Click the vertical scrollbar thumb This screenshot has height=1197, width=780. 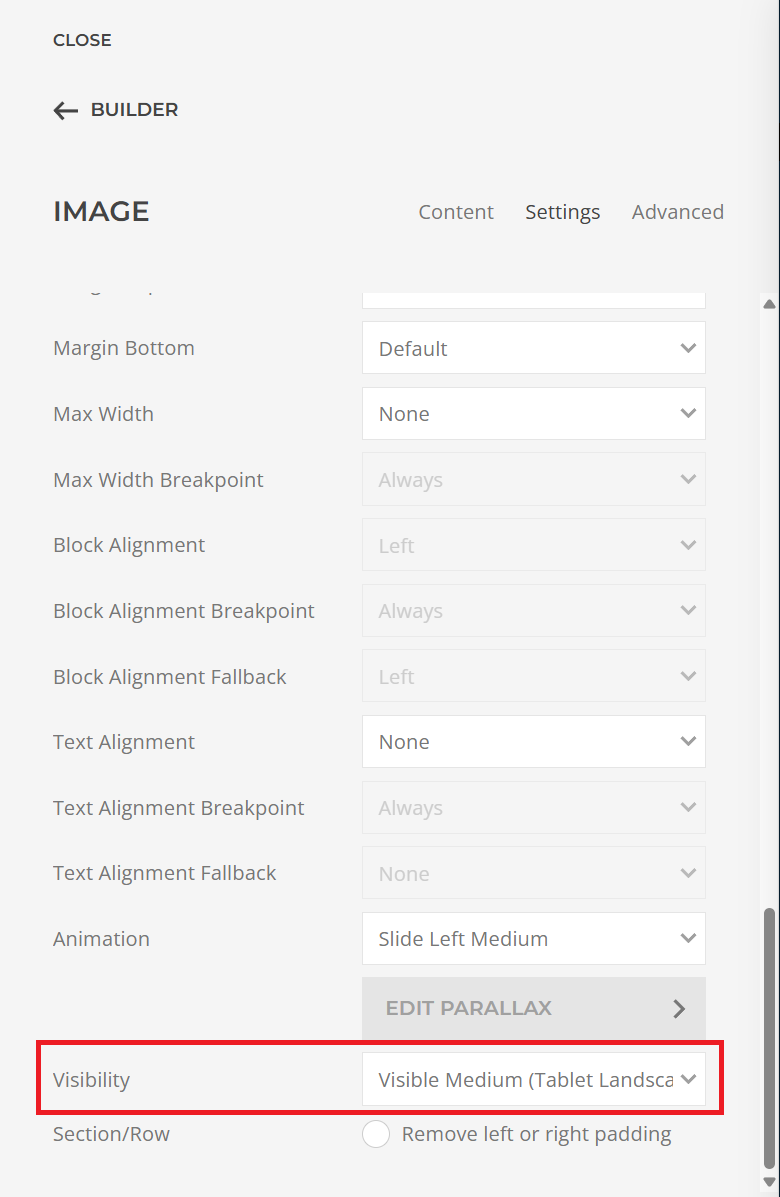768,1040
